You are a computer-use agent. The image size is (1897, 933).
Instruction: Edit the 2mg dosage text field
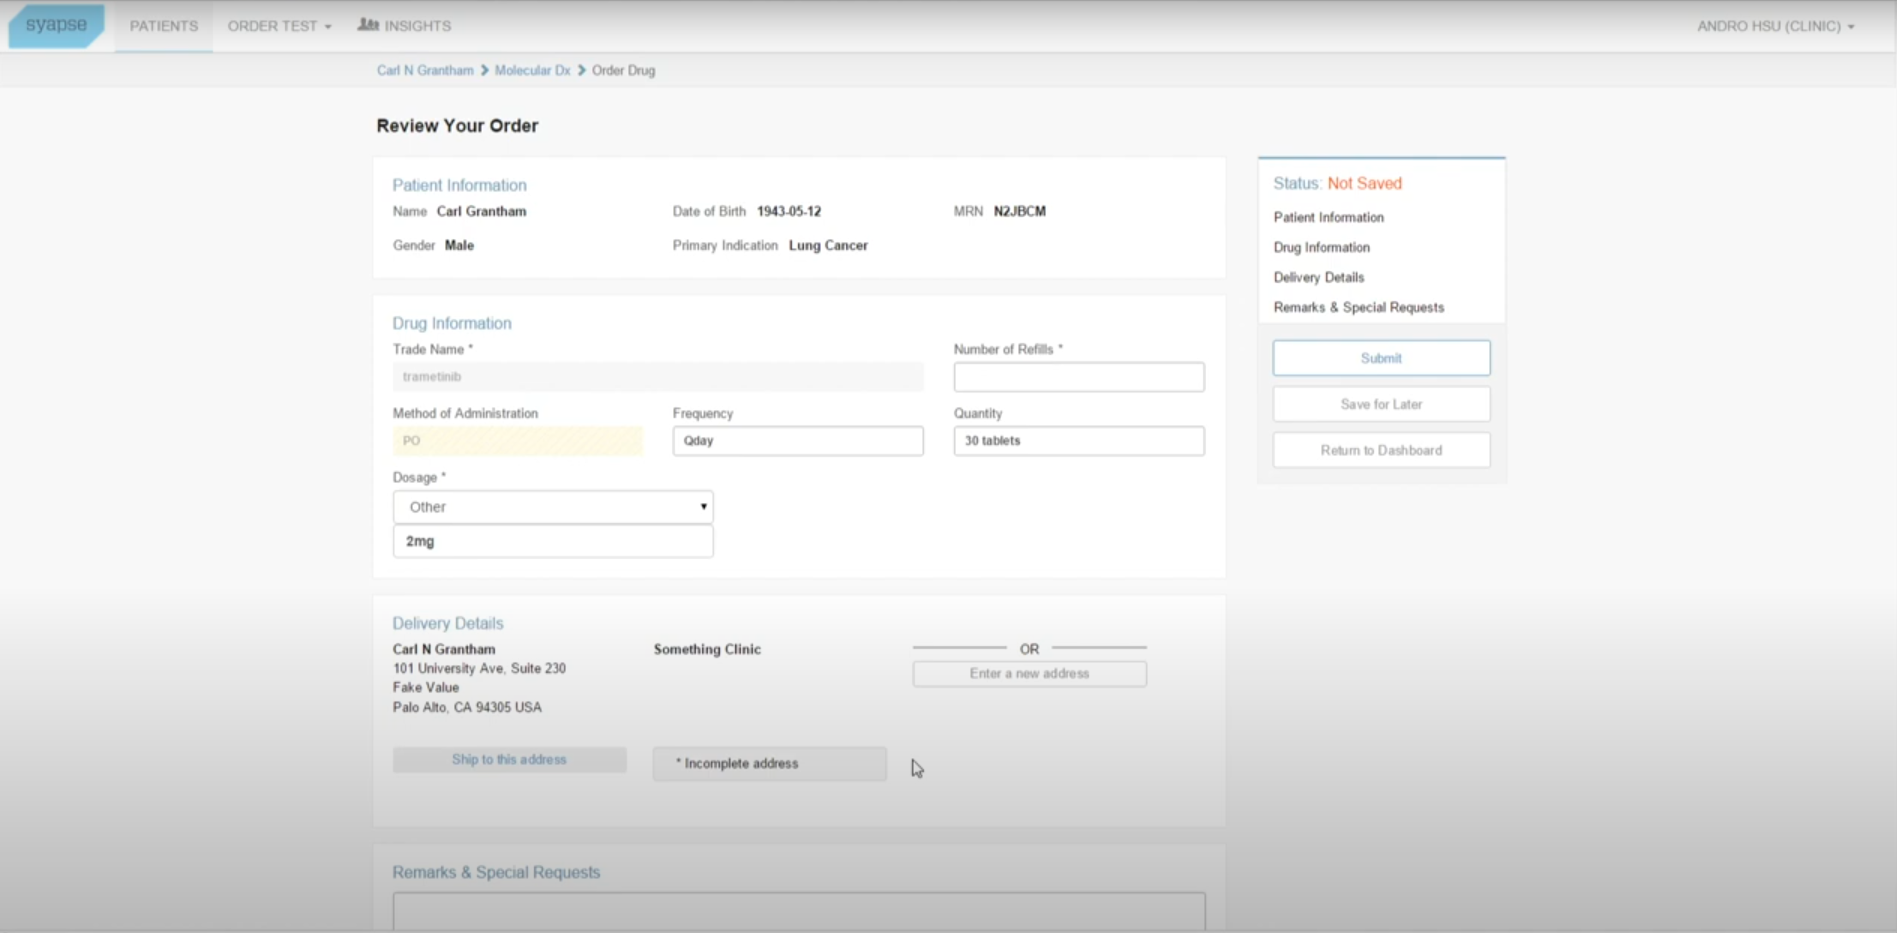(x=552, y=541)
